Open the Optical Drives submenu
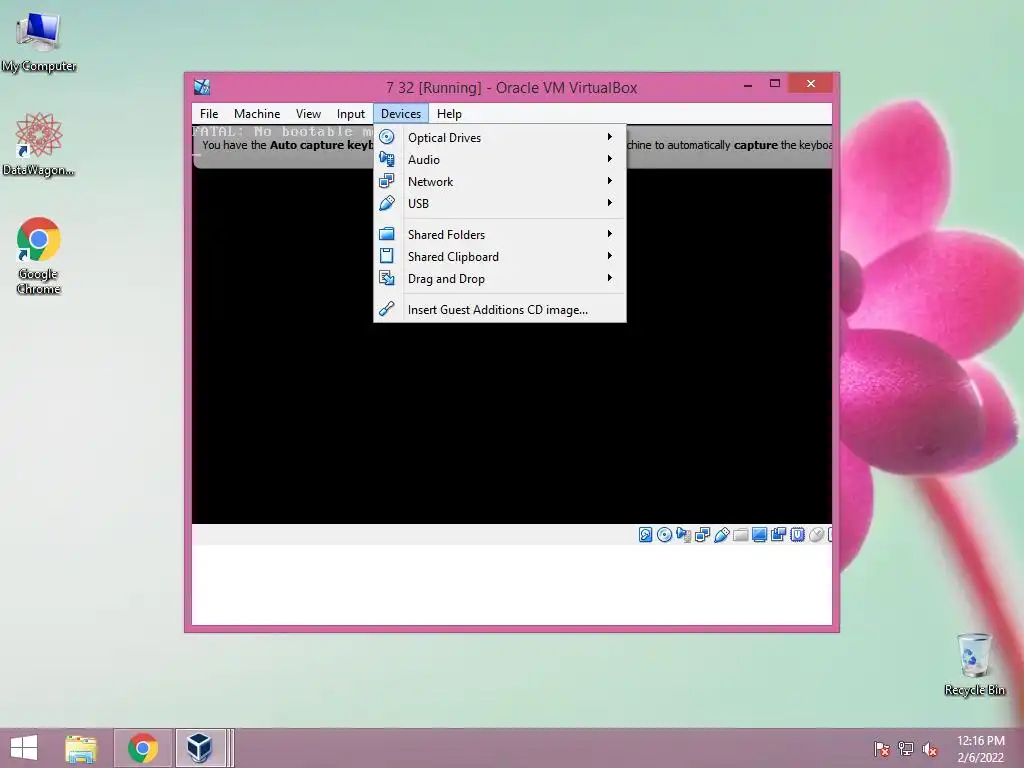Screen dimensions: 1024x768 500,137
